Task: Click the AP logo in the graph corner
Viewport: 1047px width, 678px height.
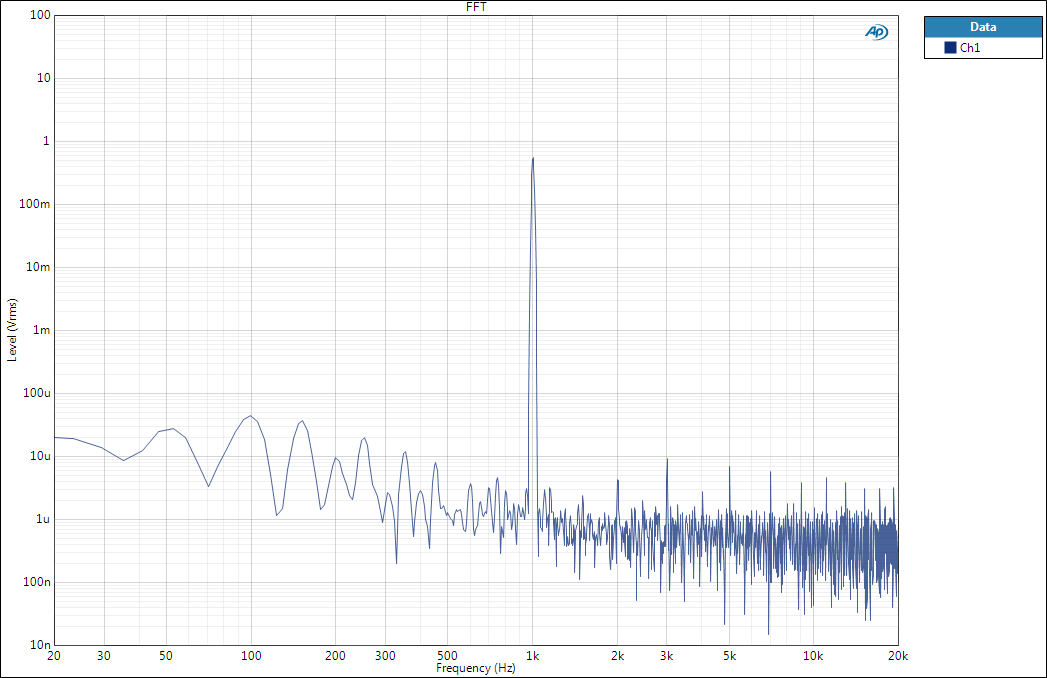Action: coord(876,32)
